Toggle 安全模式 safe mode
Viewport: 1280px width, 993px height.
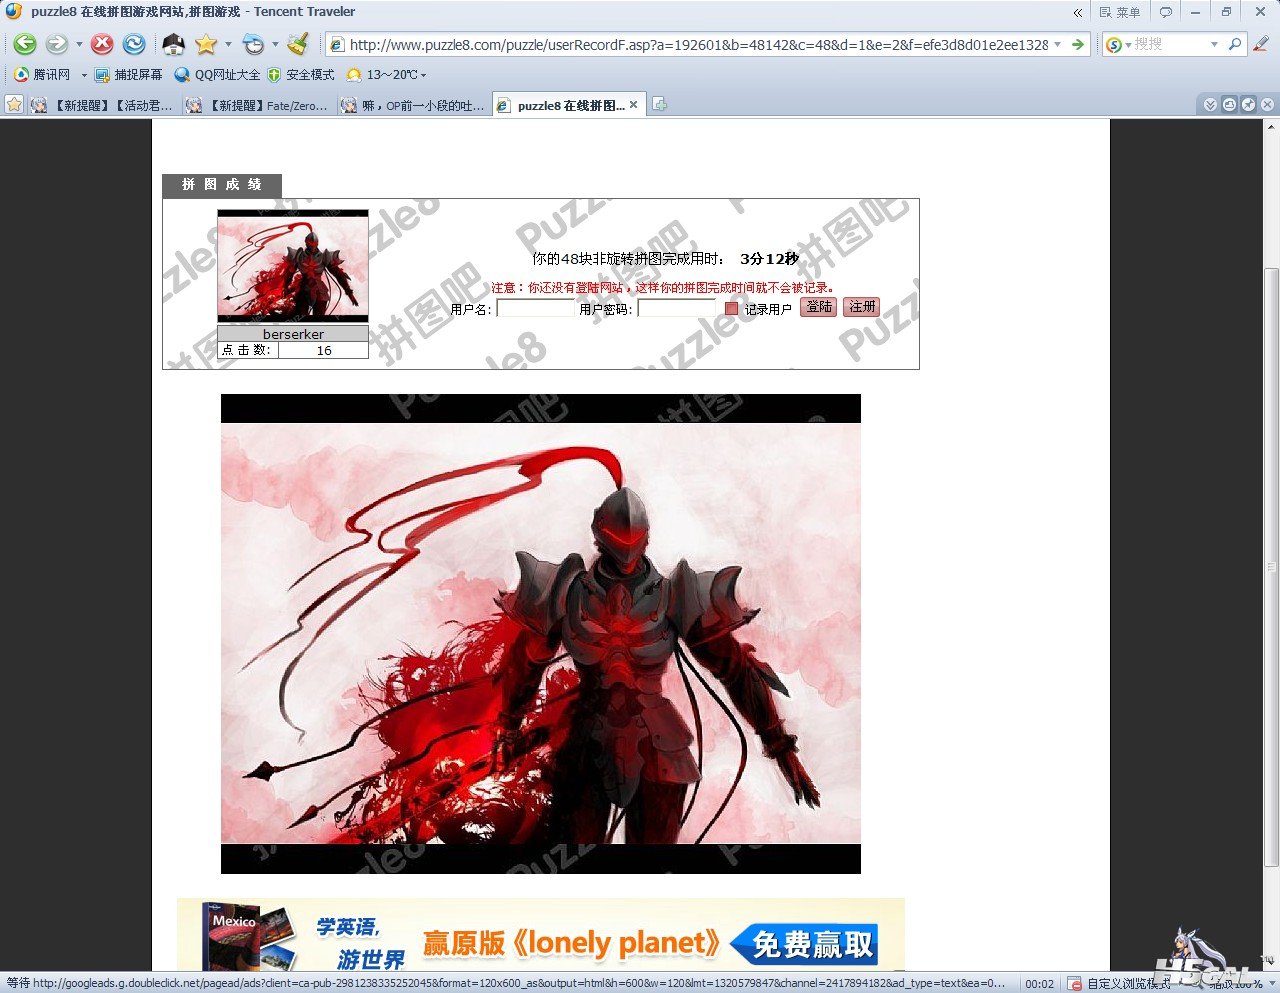click(301, 75)
